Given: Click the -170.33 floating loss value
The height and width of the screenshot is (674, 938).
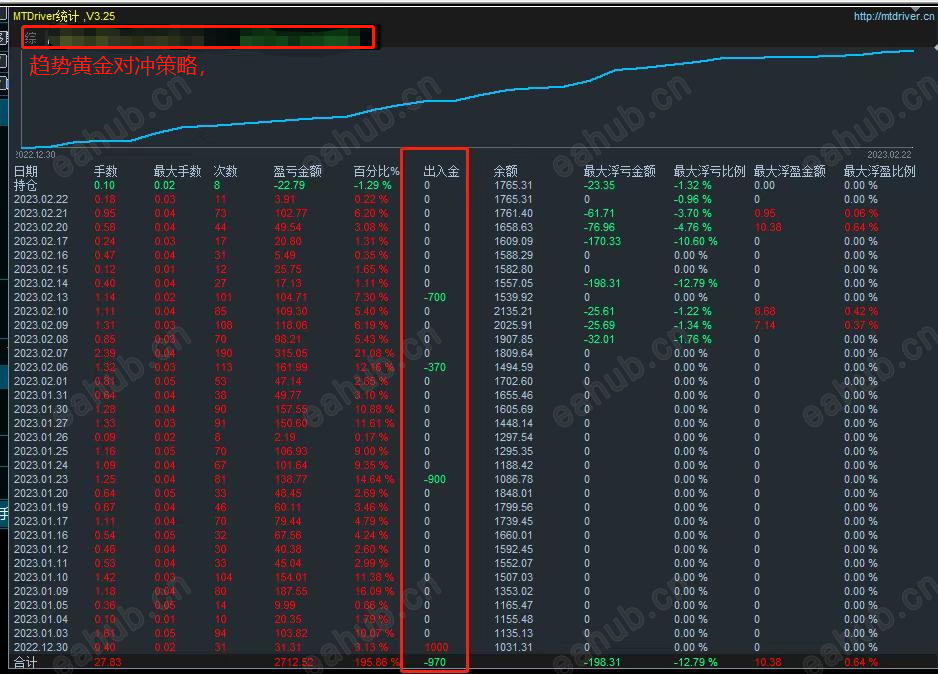Looking at the screenshot, I should [x=602, y=241].
